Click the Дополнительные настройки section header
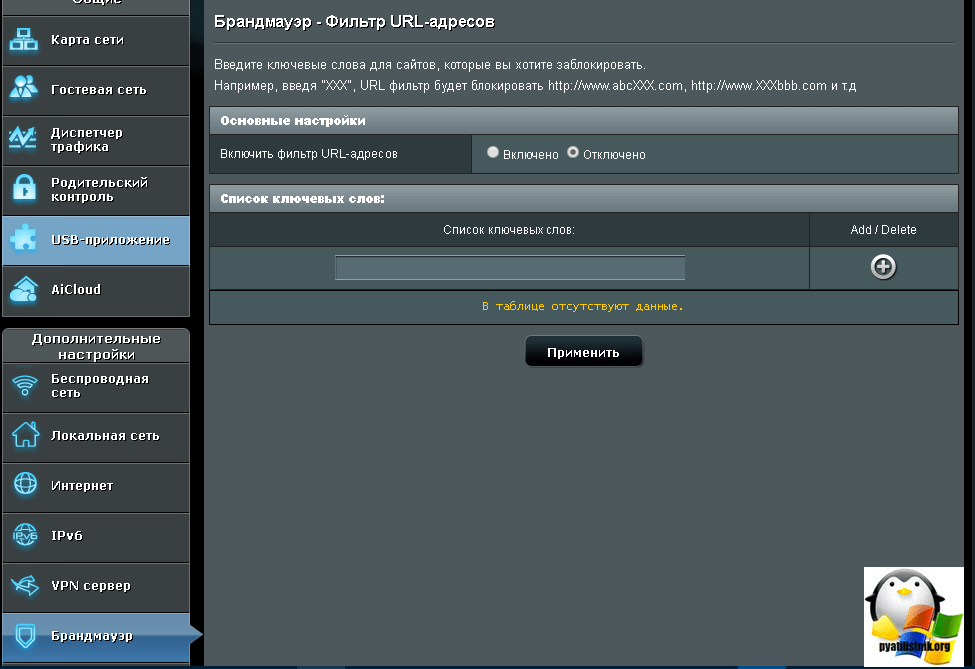Image resolution: width=975 pixels, height=669 pixels. pyautogui.click(x=96, y=346)
